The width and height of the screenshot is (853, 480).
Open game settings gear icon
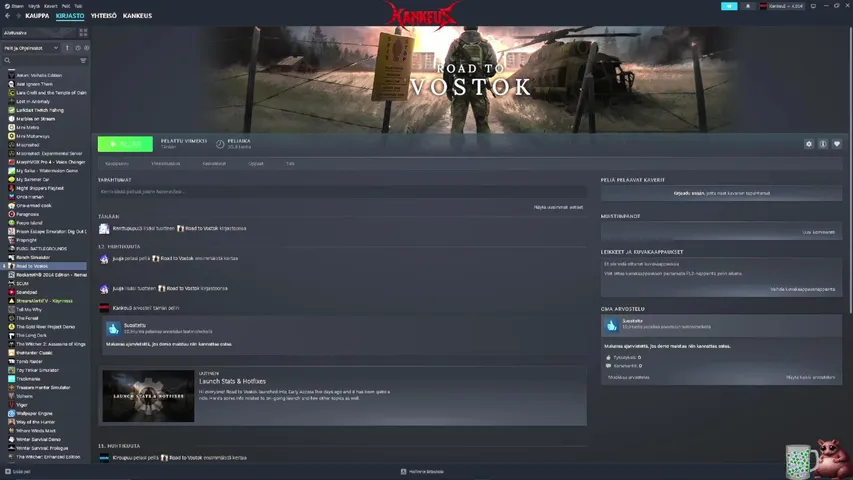(x=809, y=144)
